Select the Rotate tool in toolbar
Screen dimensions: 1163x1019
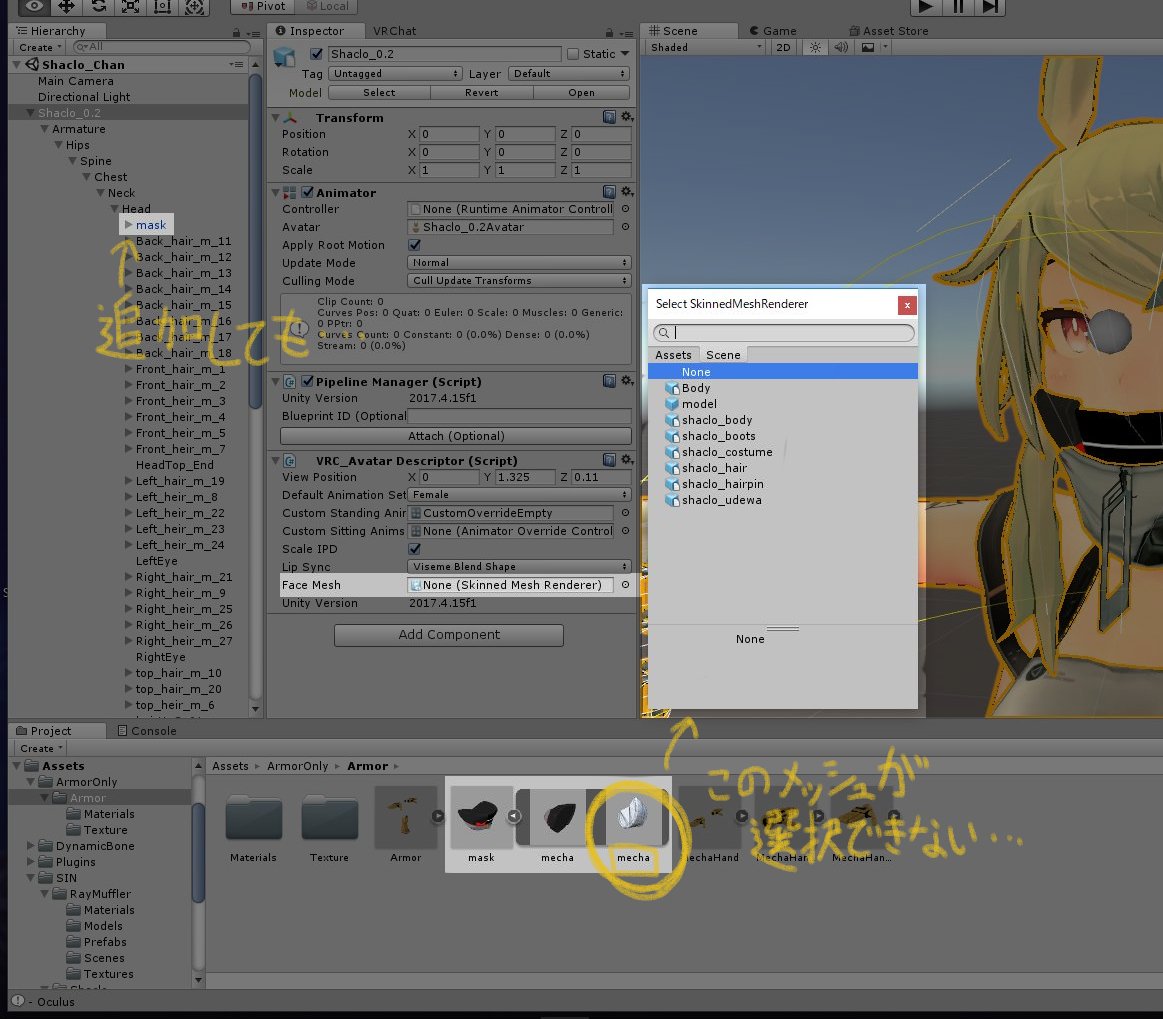(99, 7)
